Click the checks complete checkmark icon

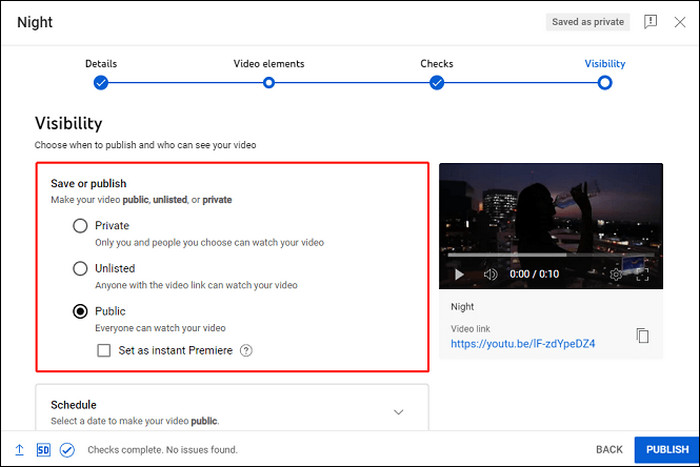point(67,450)
